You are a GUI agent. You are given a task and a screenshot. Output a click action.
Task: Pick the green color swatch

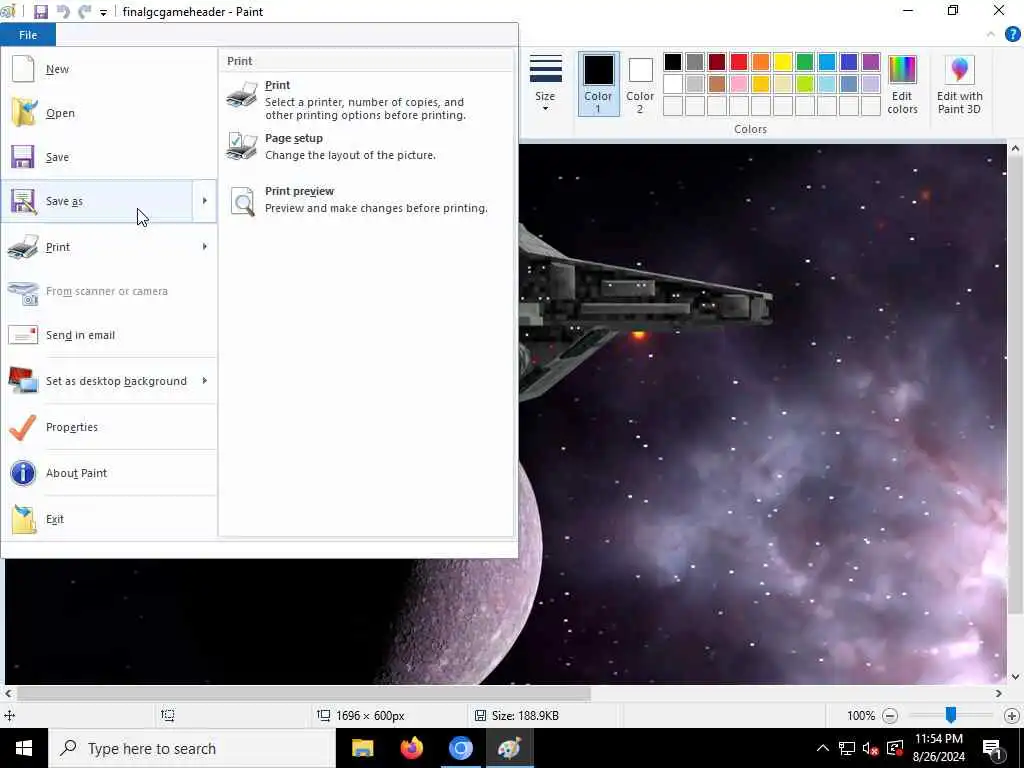(x=805, y=62)
